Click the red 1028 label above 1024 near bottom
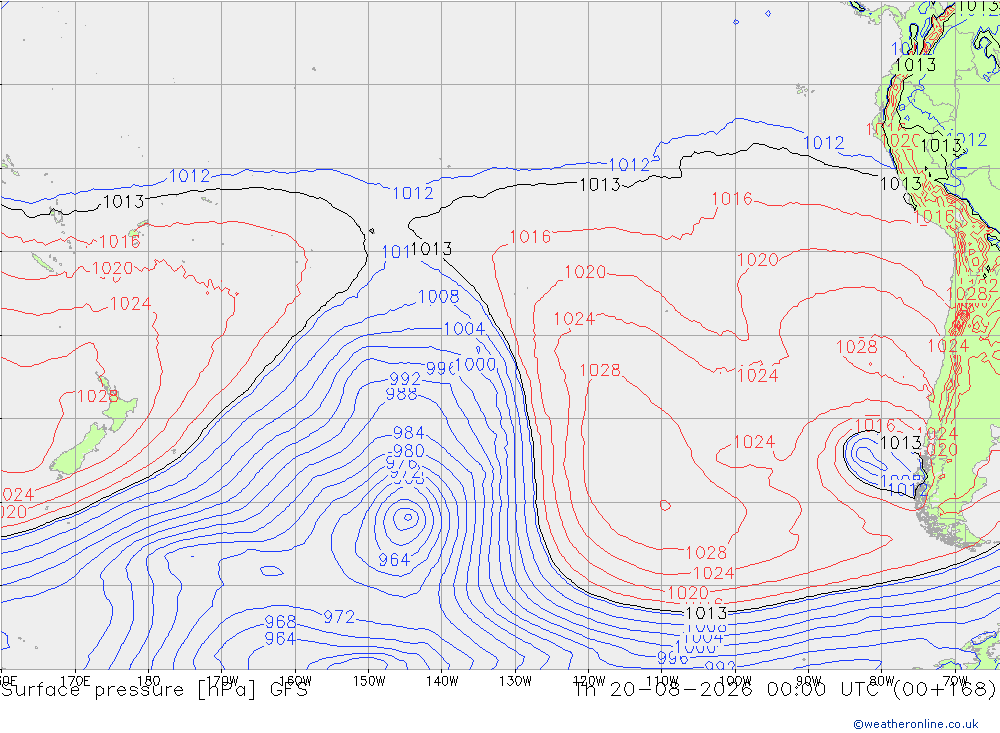 tap(707, 552)
